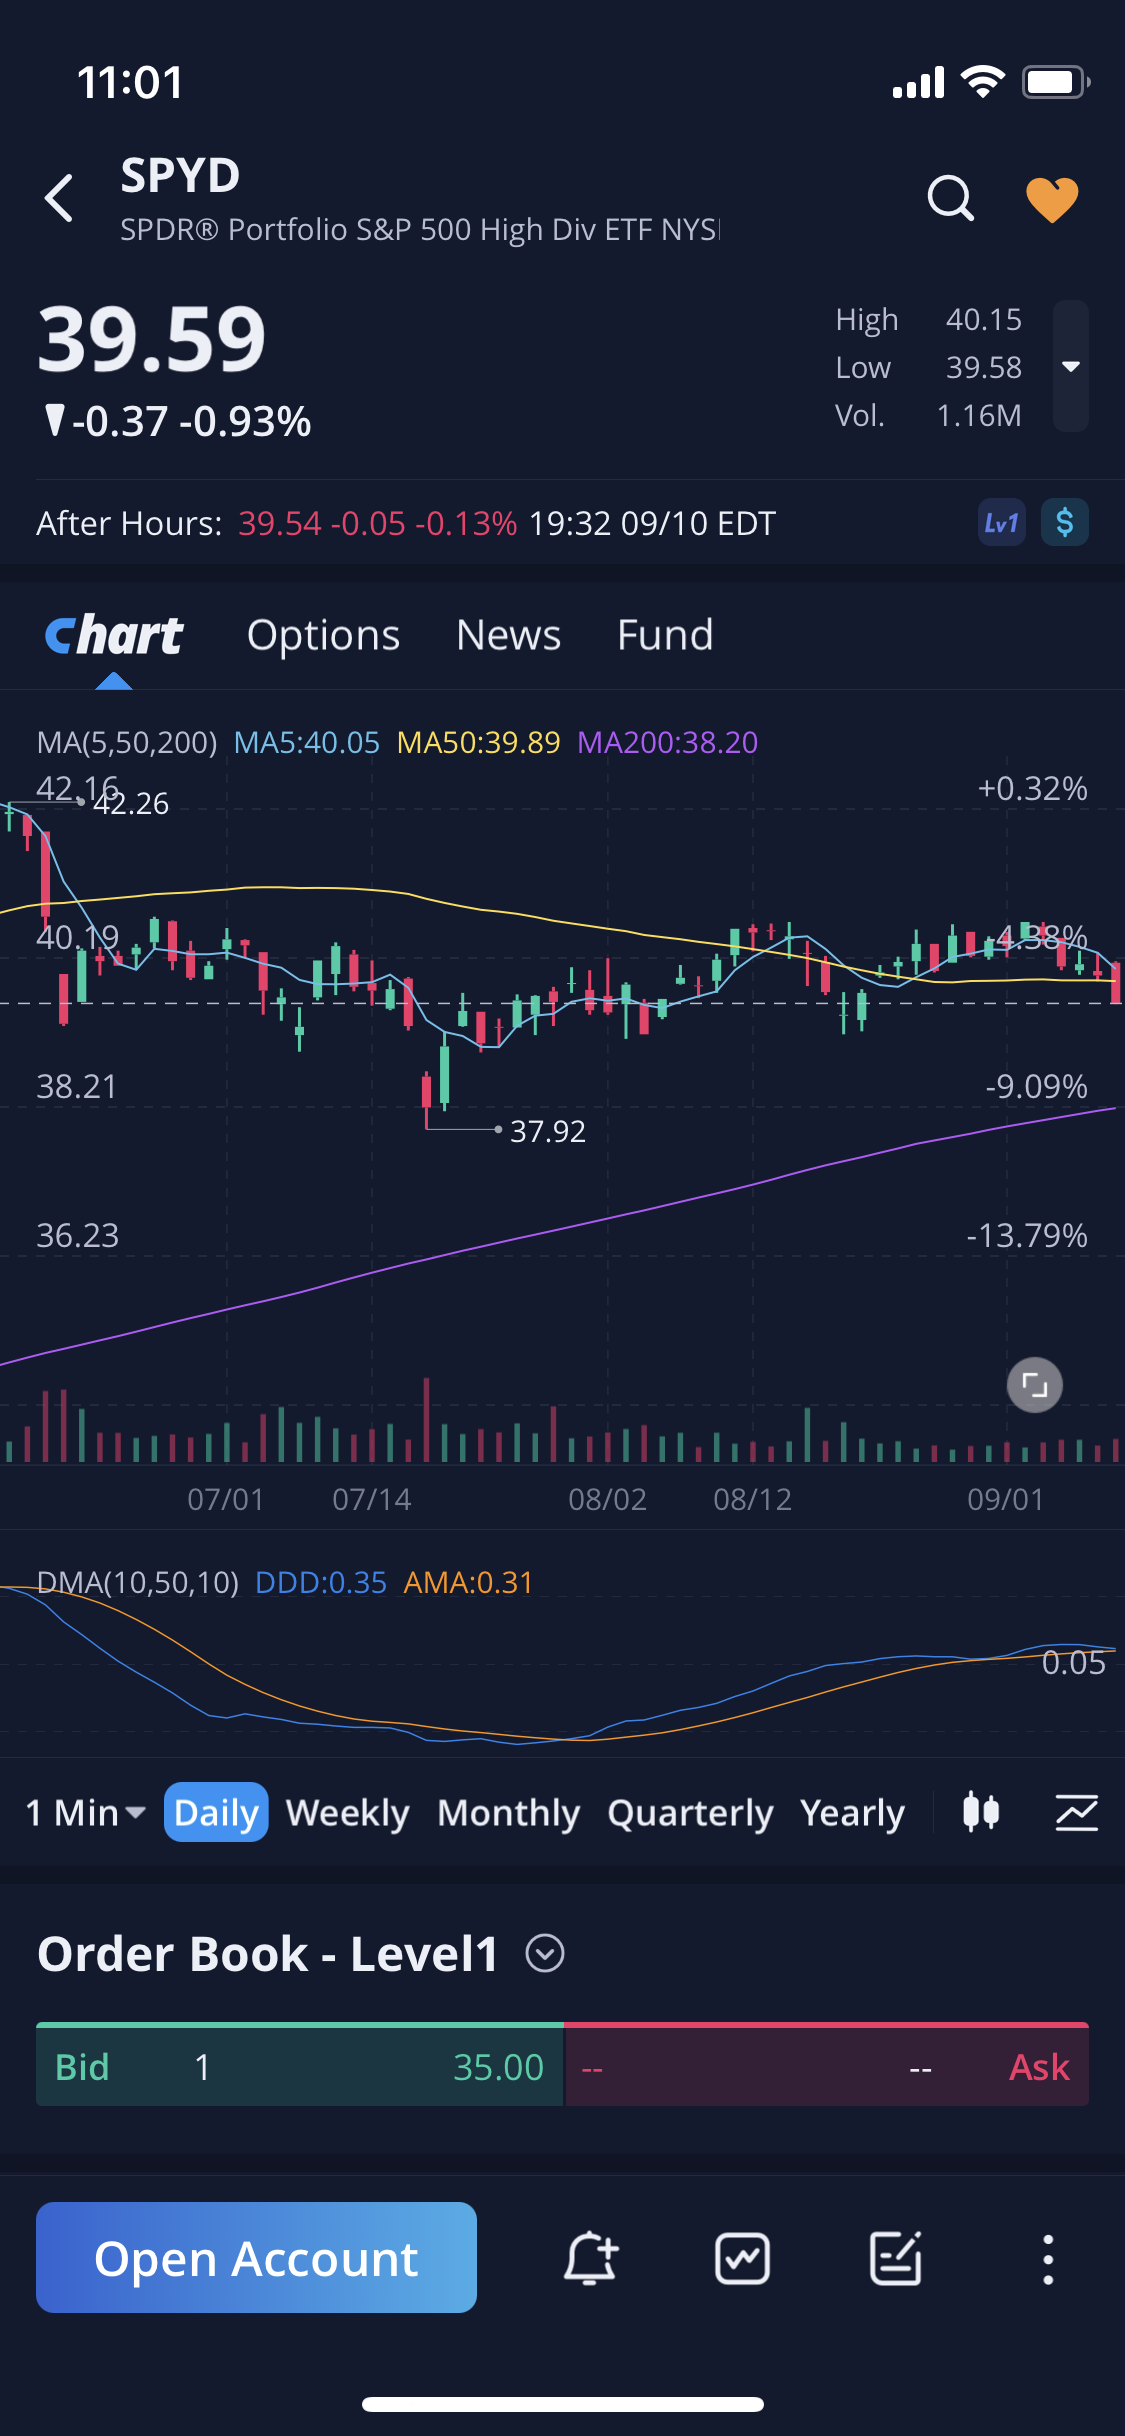Tap the Lv1 quote level badge
This screenshot has height=2436, width=1125.
point(1001,523)
